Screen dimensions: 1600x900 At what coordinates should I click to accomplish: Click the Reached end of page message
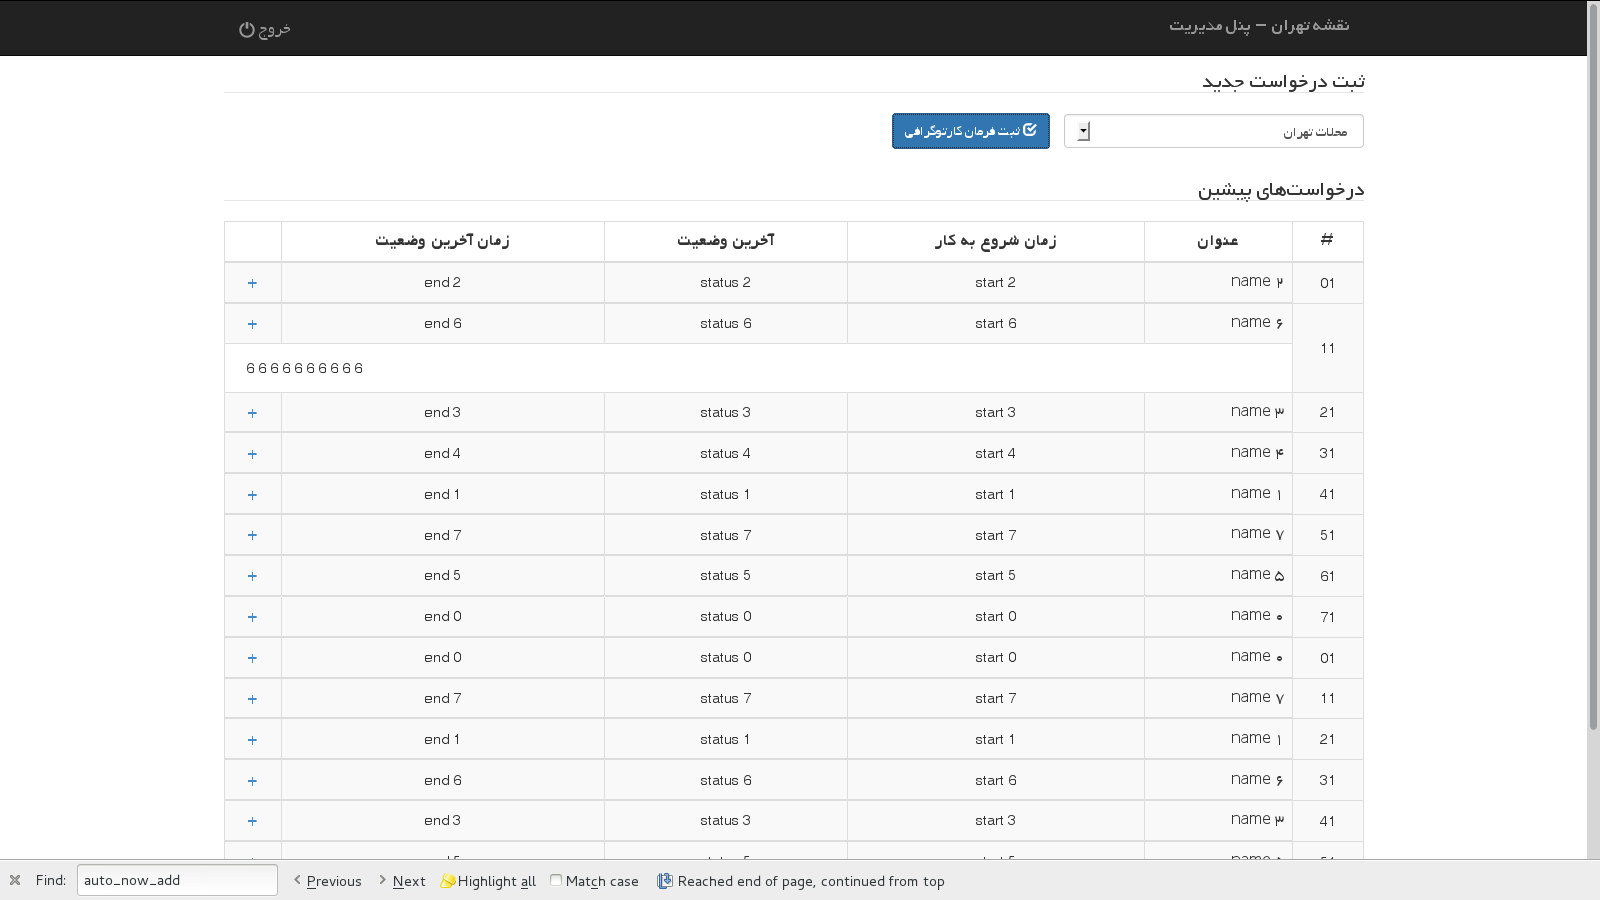pos(811,881)
